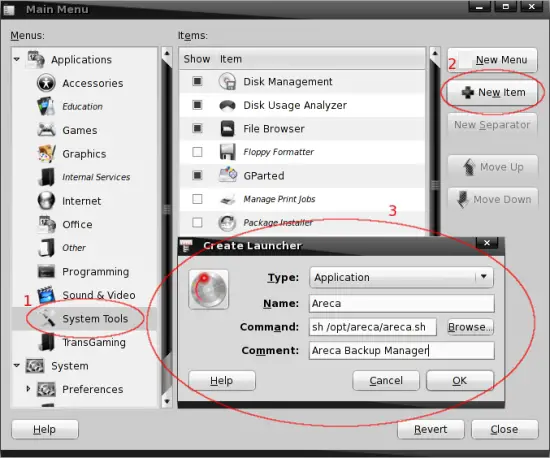
Task: Collapse the Applications tree node
Action: (16, 59)
